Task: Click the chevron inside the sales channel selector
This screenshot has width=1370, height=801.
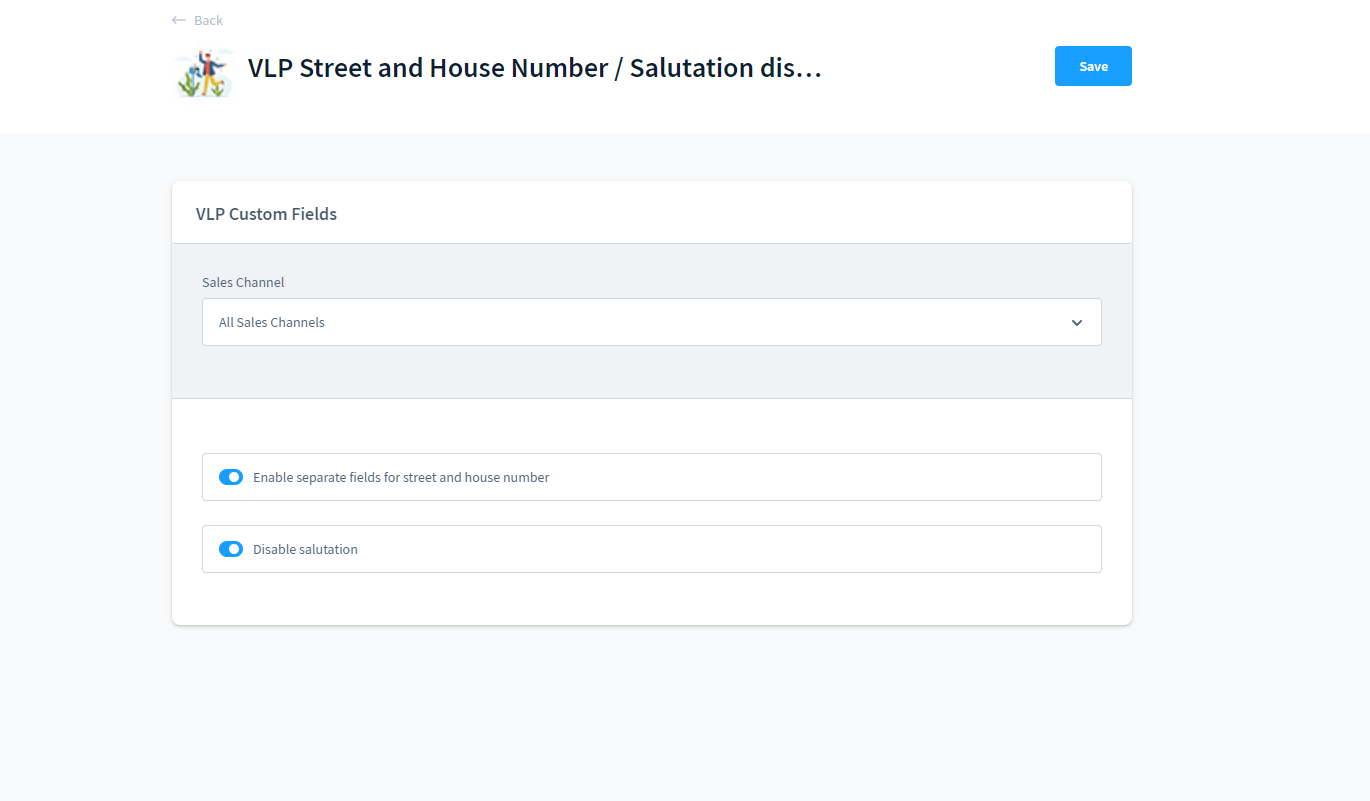Action: [1077, 322]
